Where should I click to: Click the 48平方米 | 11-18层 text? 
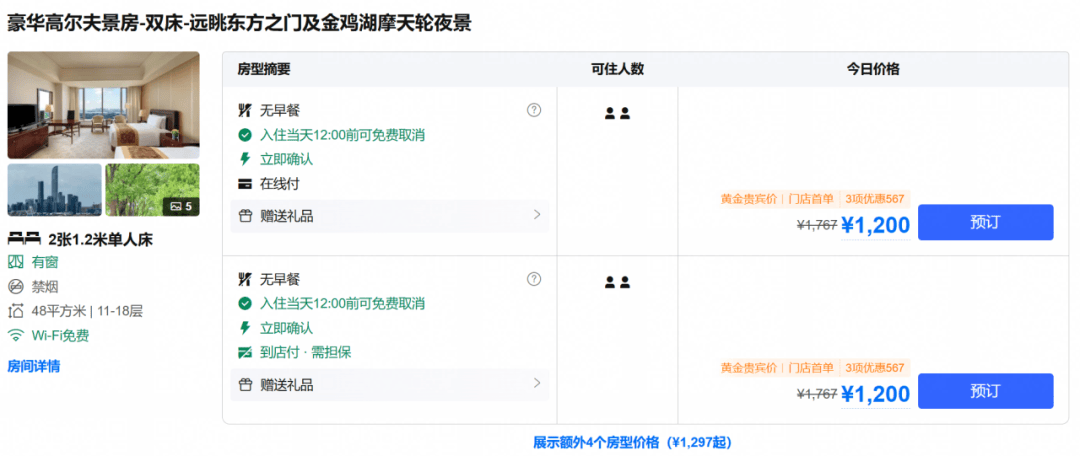[87, 311]
